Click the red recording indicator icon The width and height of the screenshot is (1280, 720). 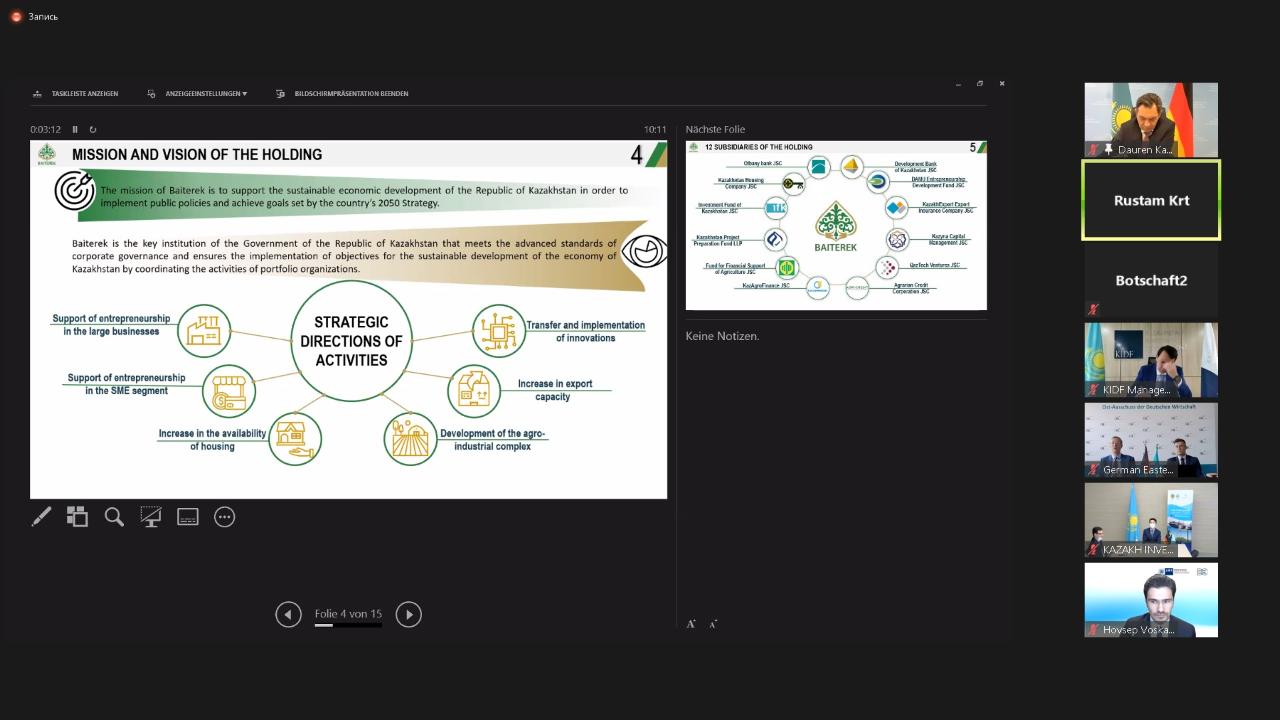click(16, 16)
